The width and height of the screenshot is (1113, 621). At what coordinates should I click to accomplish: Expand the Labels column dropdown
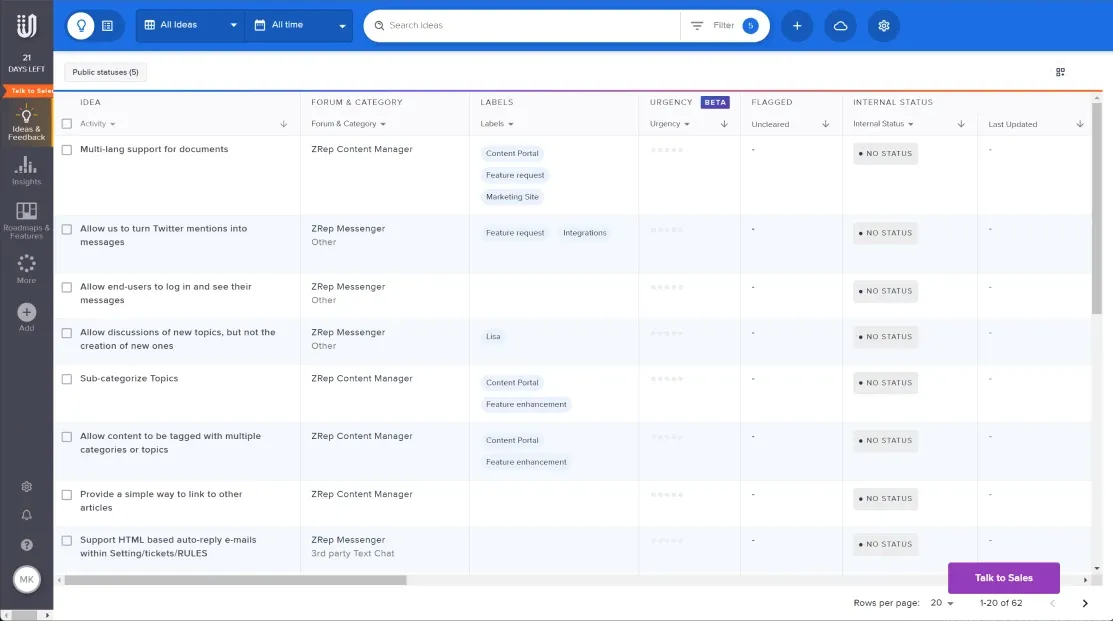(497, 123)
